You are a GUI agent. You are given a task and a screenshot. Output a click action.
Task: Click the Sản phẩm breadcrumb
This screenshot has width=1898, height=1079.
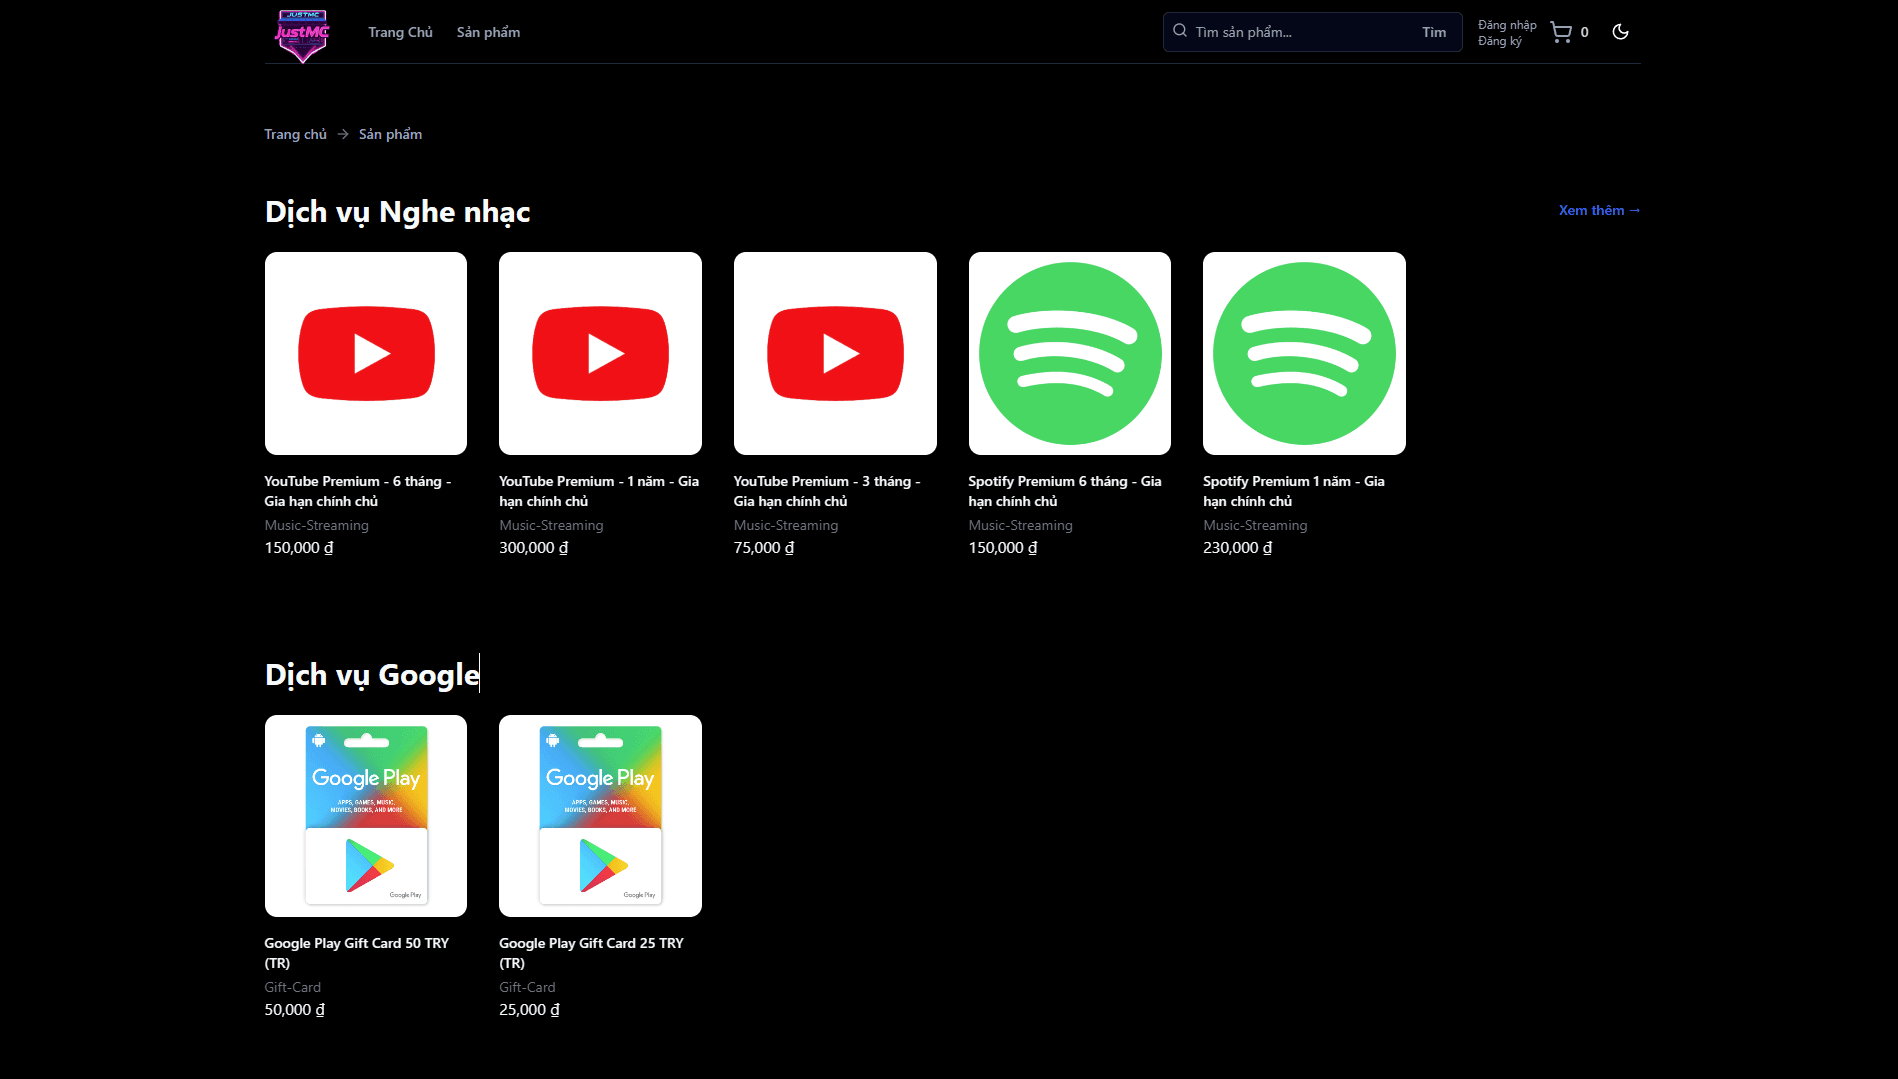click(x=390, y=134)
